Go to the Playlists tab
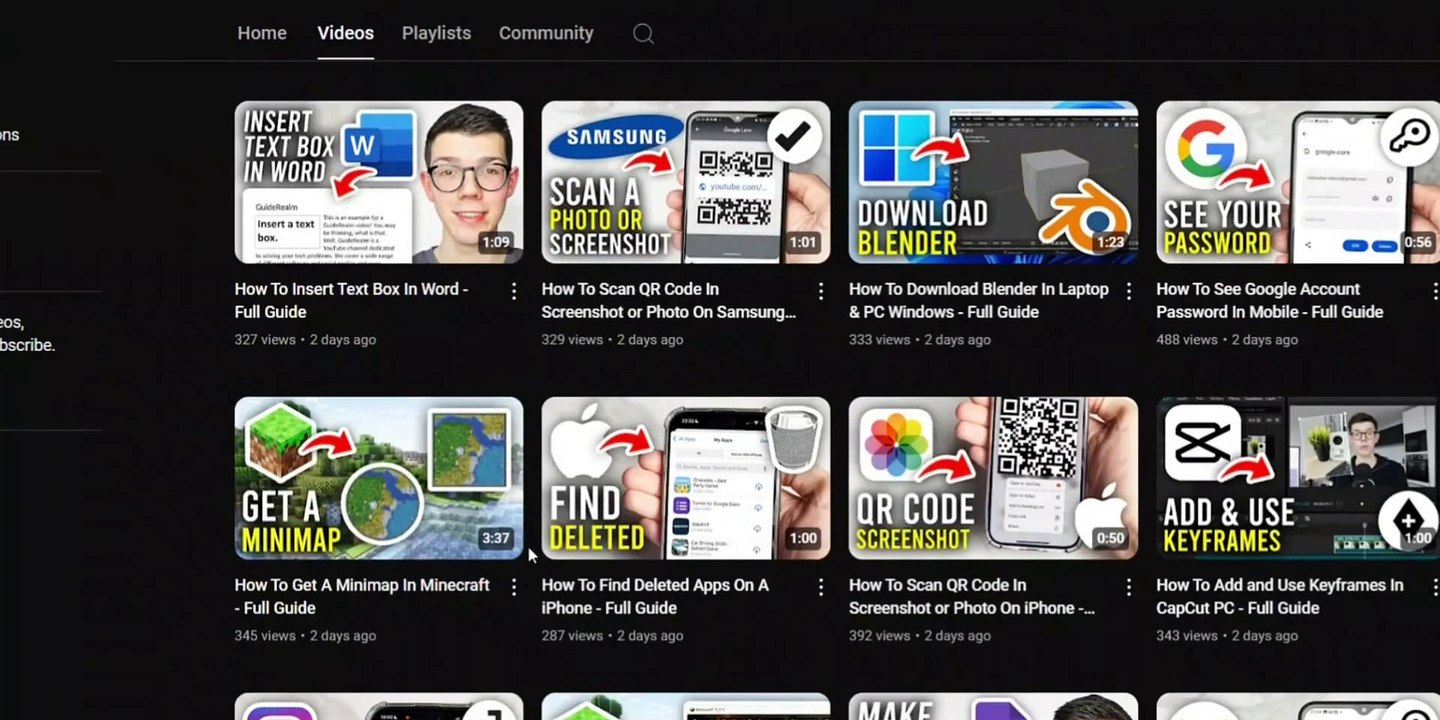 click(x=436, y=33)
